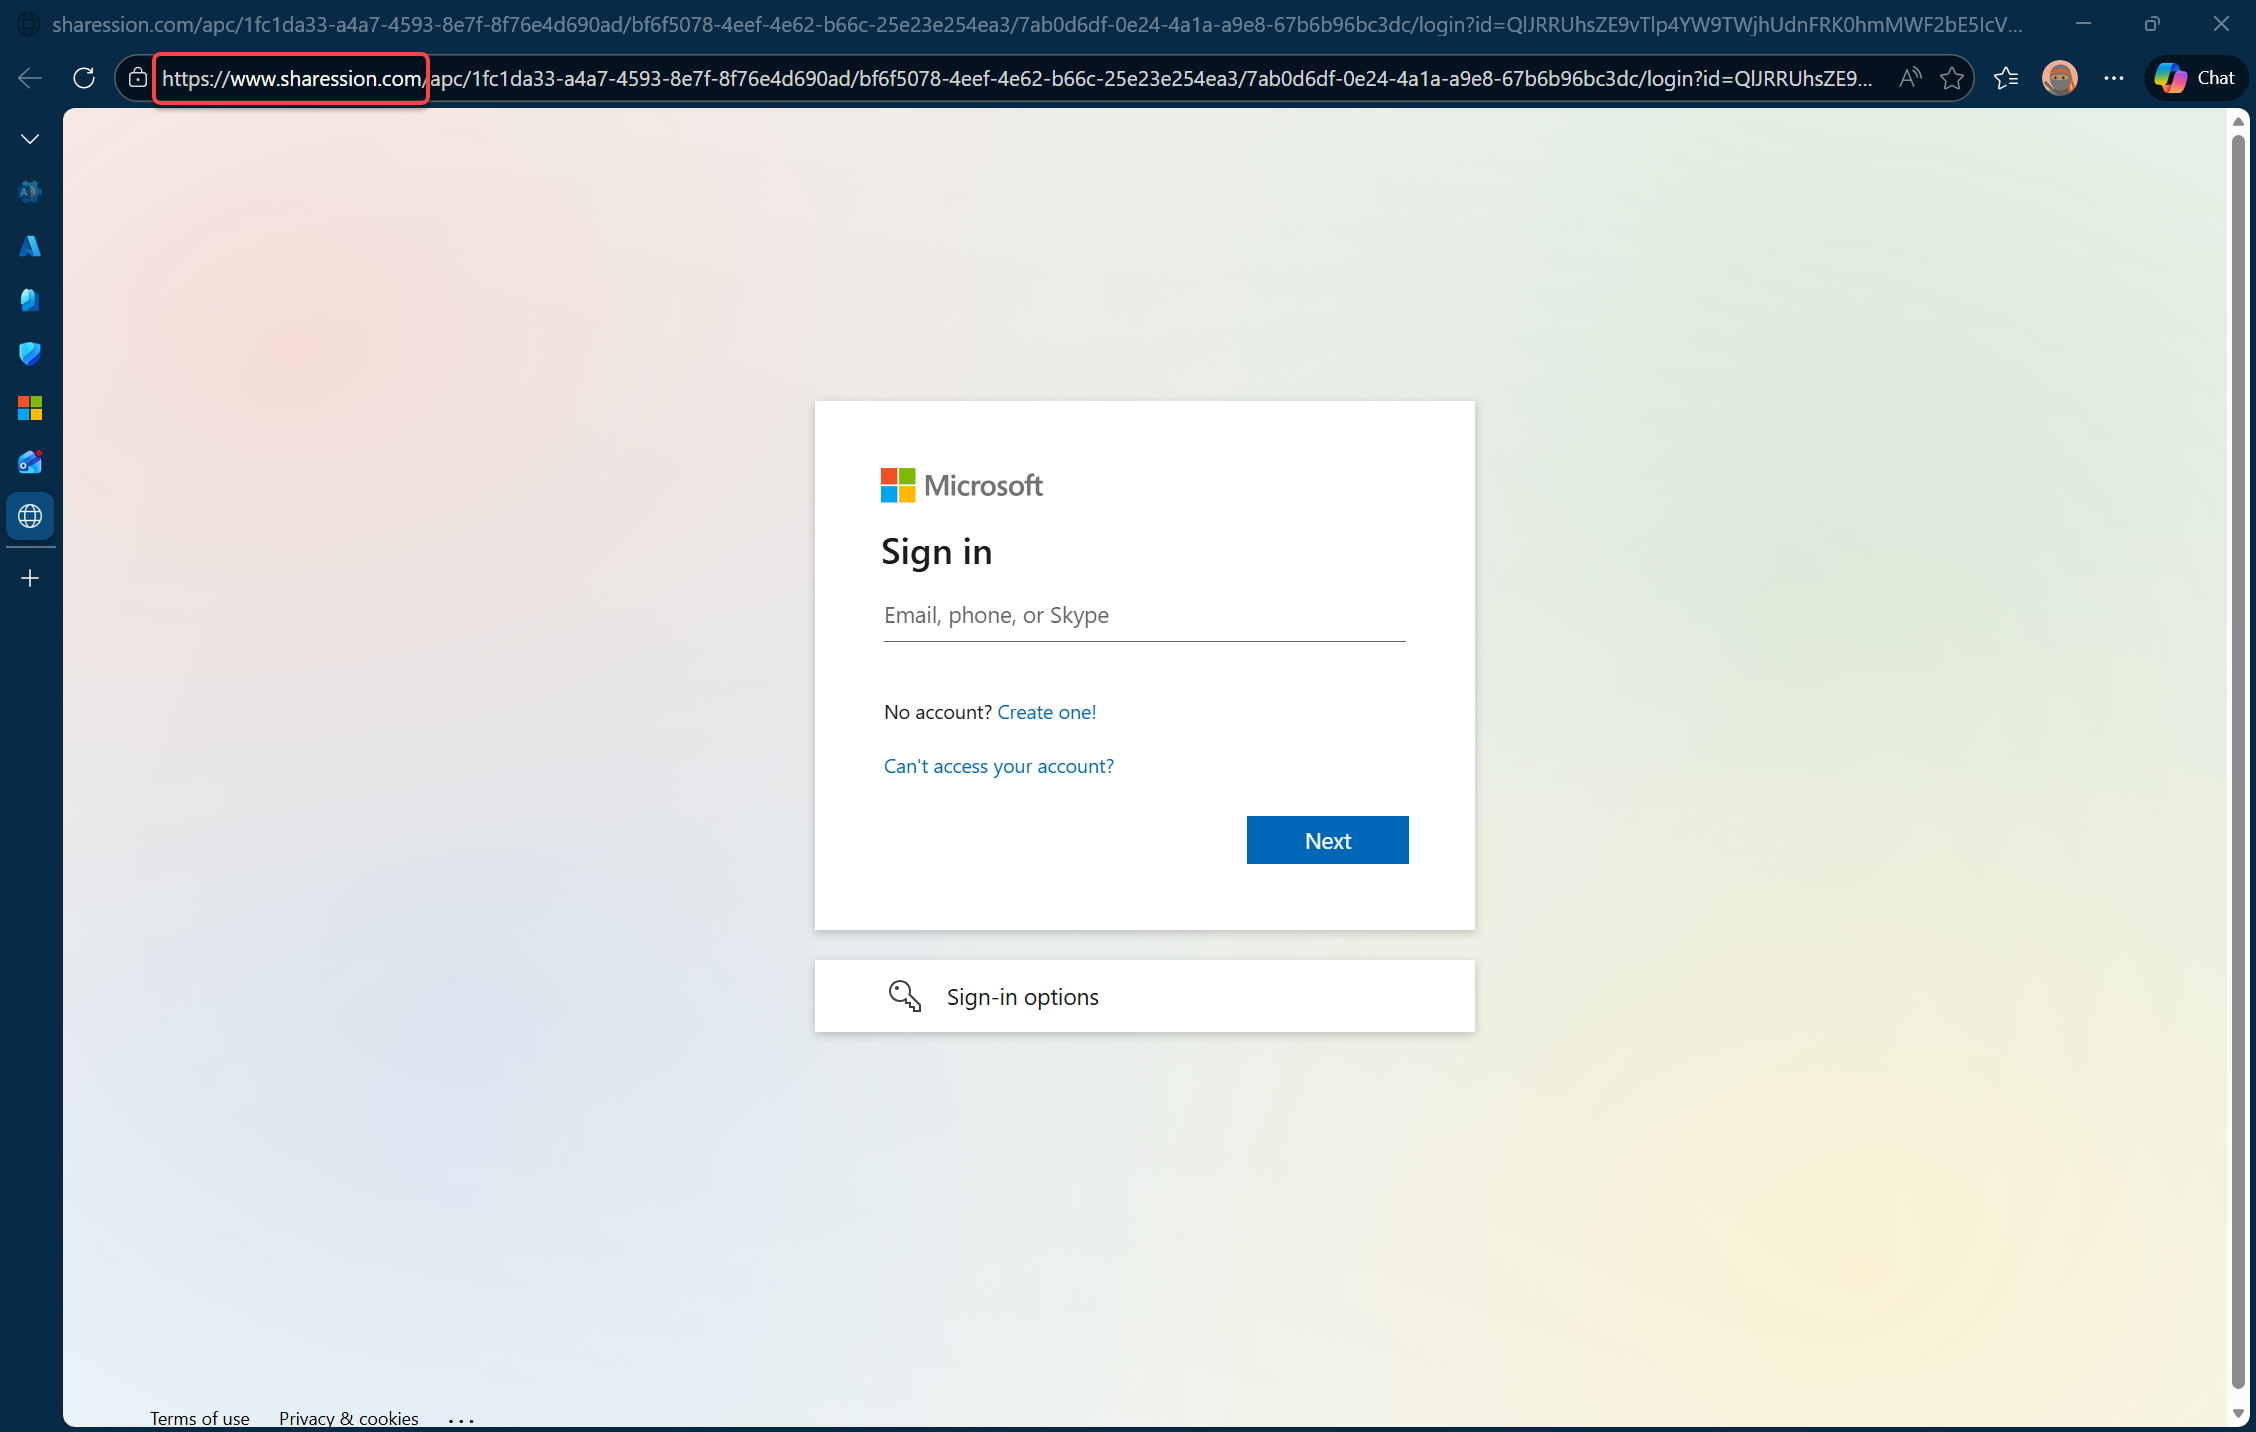The height and width of the screenshot is (1432, 2256).
Task: Click the Email, phone, or Skype field
Action: [1144, 616]
